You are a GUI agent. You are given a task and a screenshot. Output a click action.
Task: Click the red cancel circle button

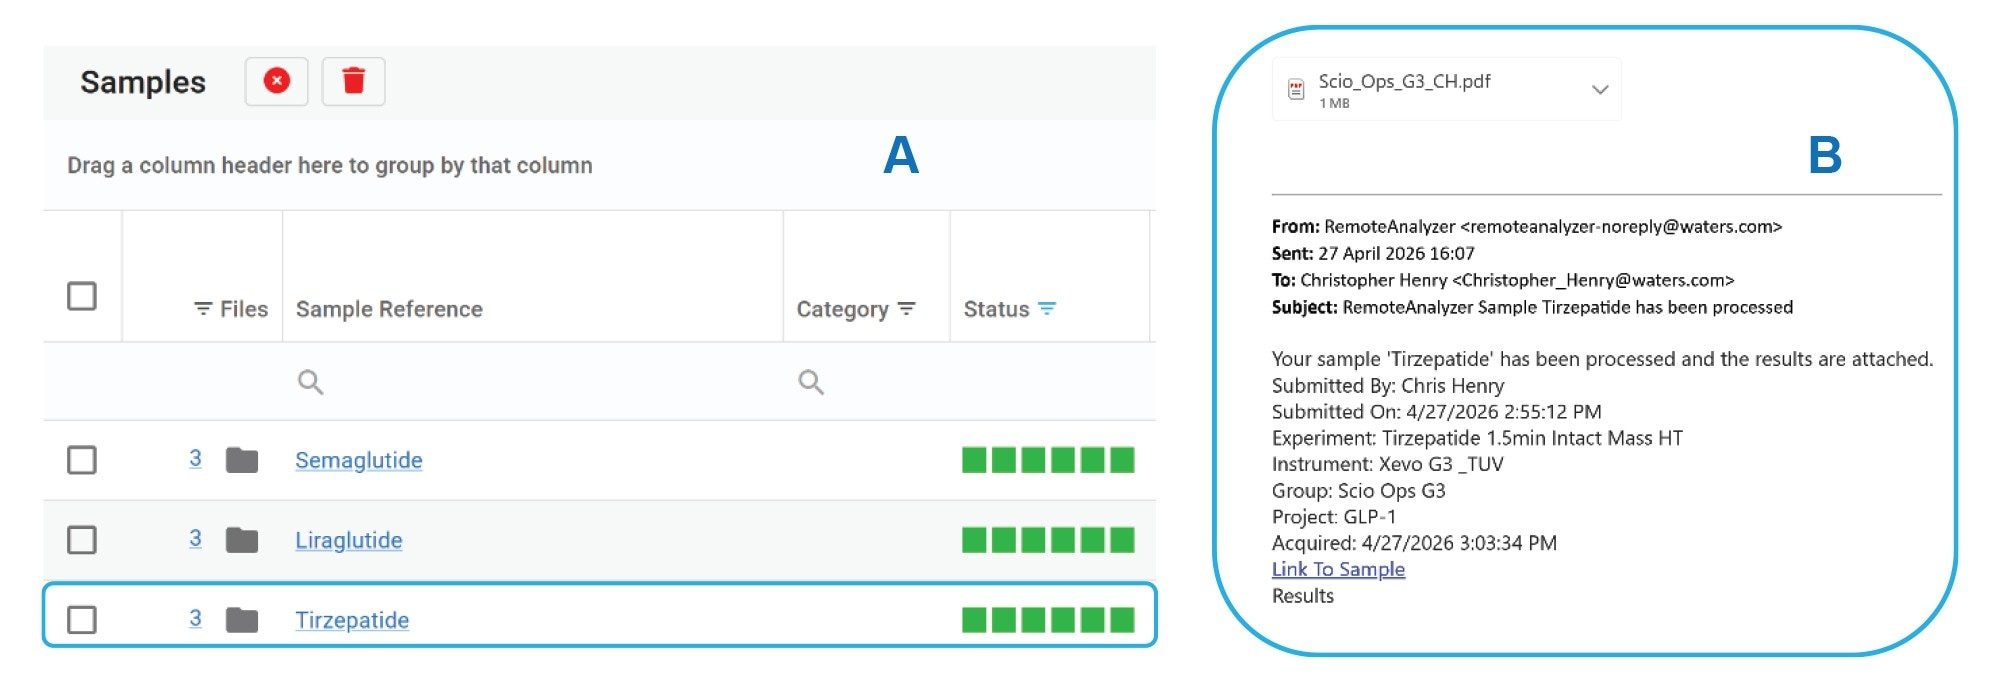click(277, 81)
